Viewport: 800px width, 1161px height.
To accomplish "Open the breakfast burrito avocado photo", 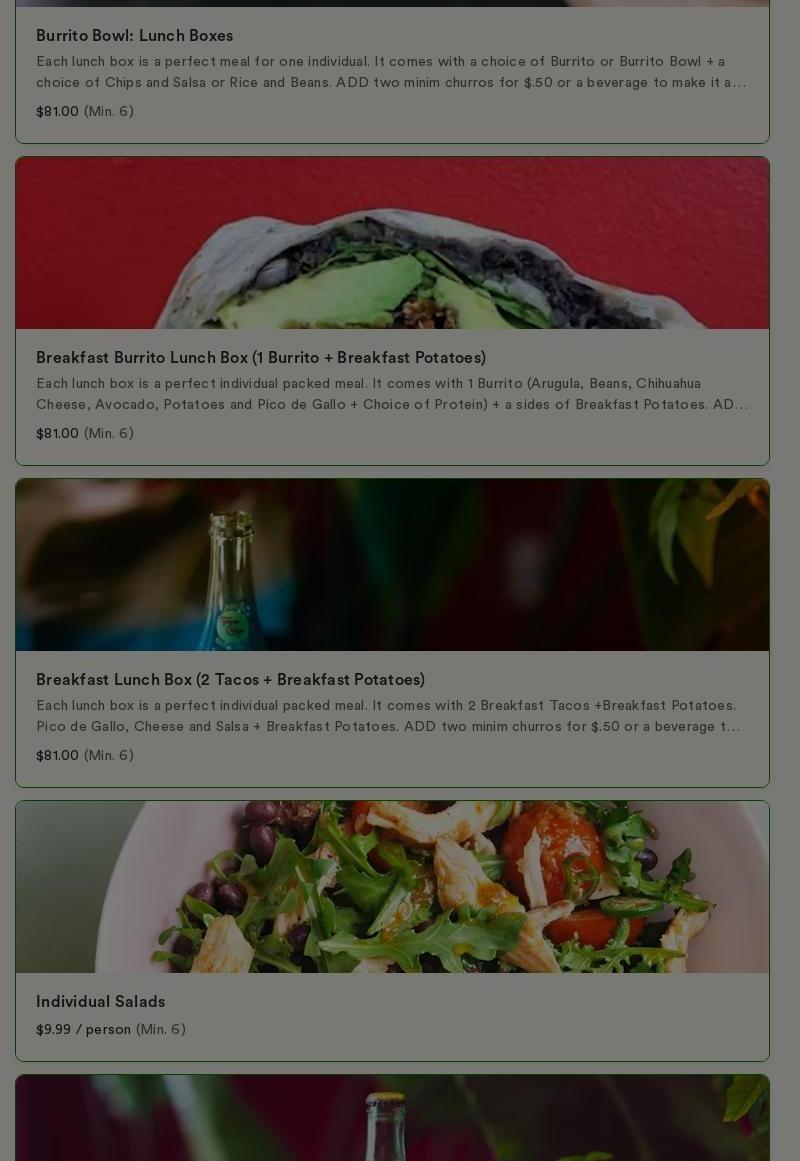I will click(x=392, y=243).
